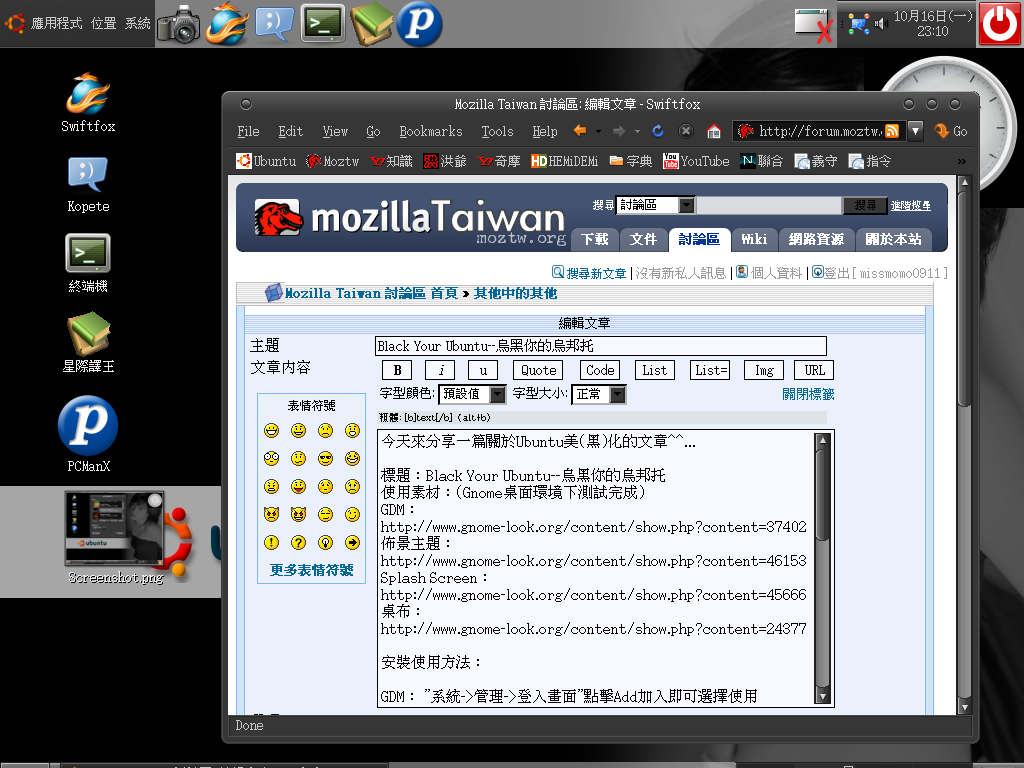The image size is (1024, 768).
Task: Click the Quote button
Action: point(539,370)
